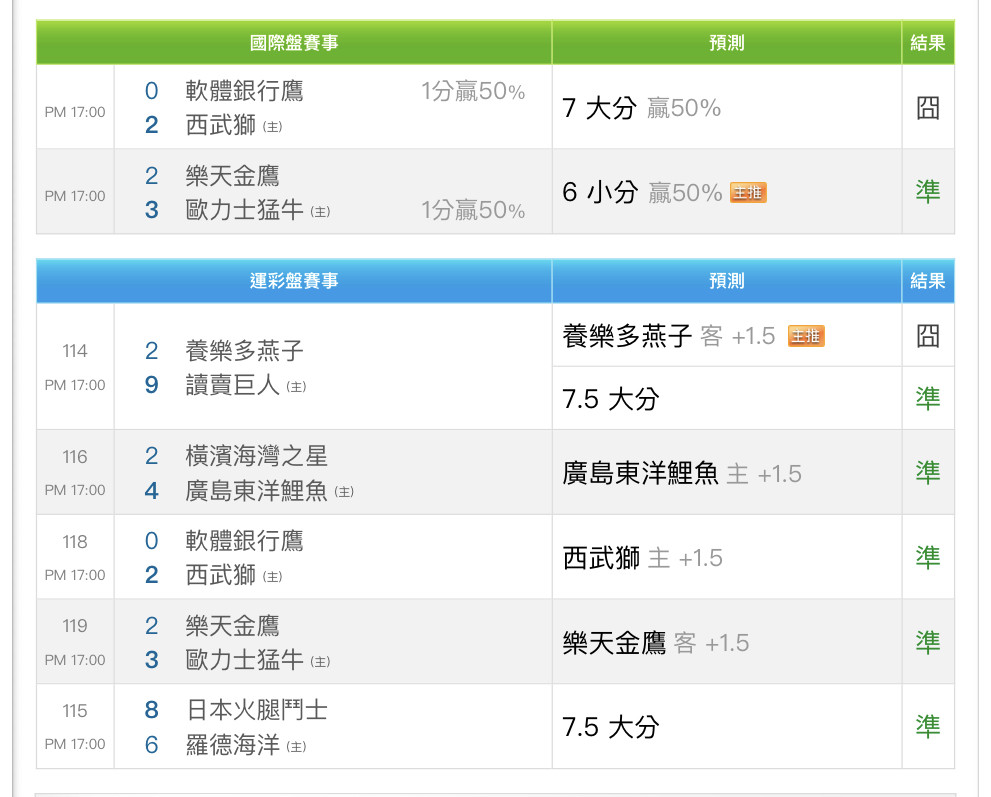Click the 準 result for game 116
Screen dimensions: 991x797
[928, 473]
